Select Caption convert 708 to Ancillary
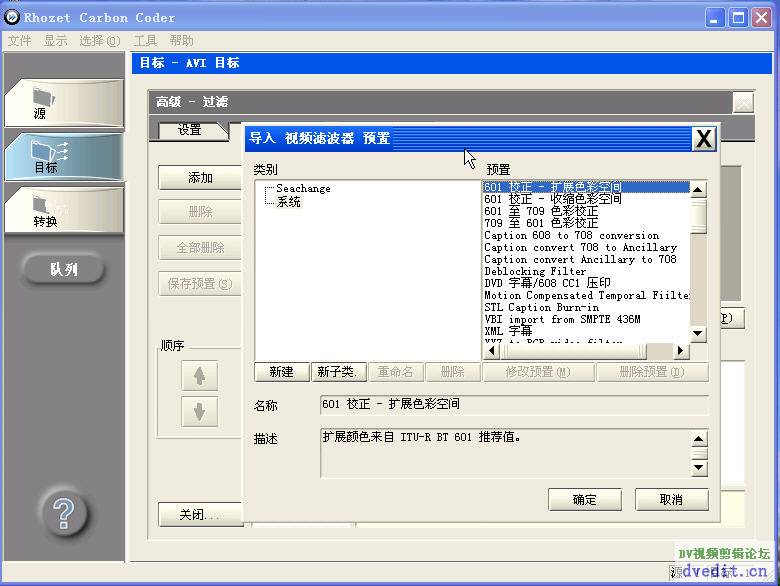The height and width of the screenshot is (586, 780). [x=586, y=247]
